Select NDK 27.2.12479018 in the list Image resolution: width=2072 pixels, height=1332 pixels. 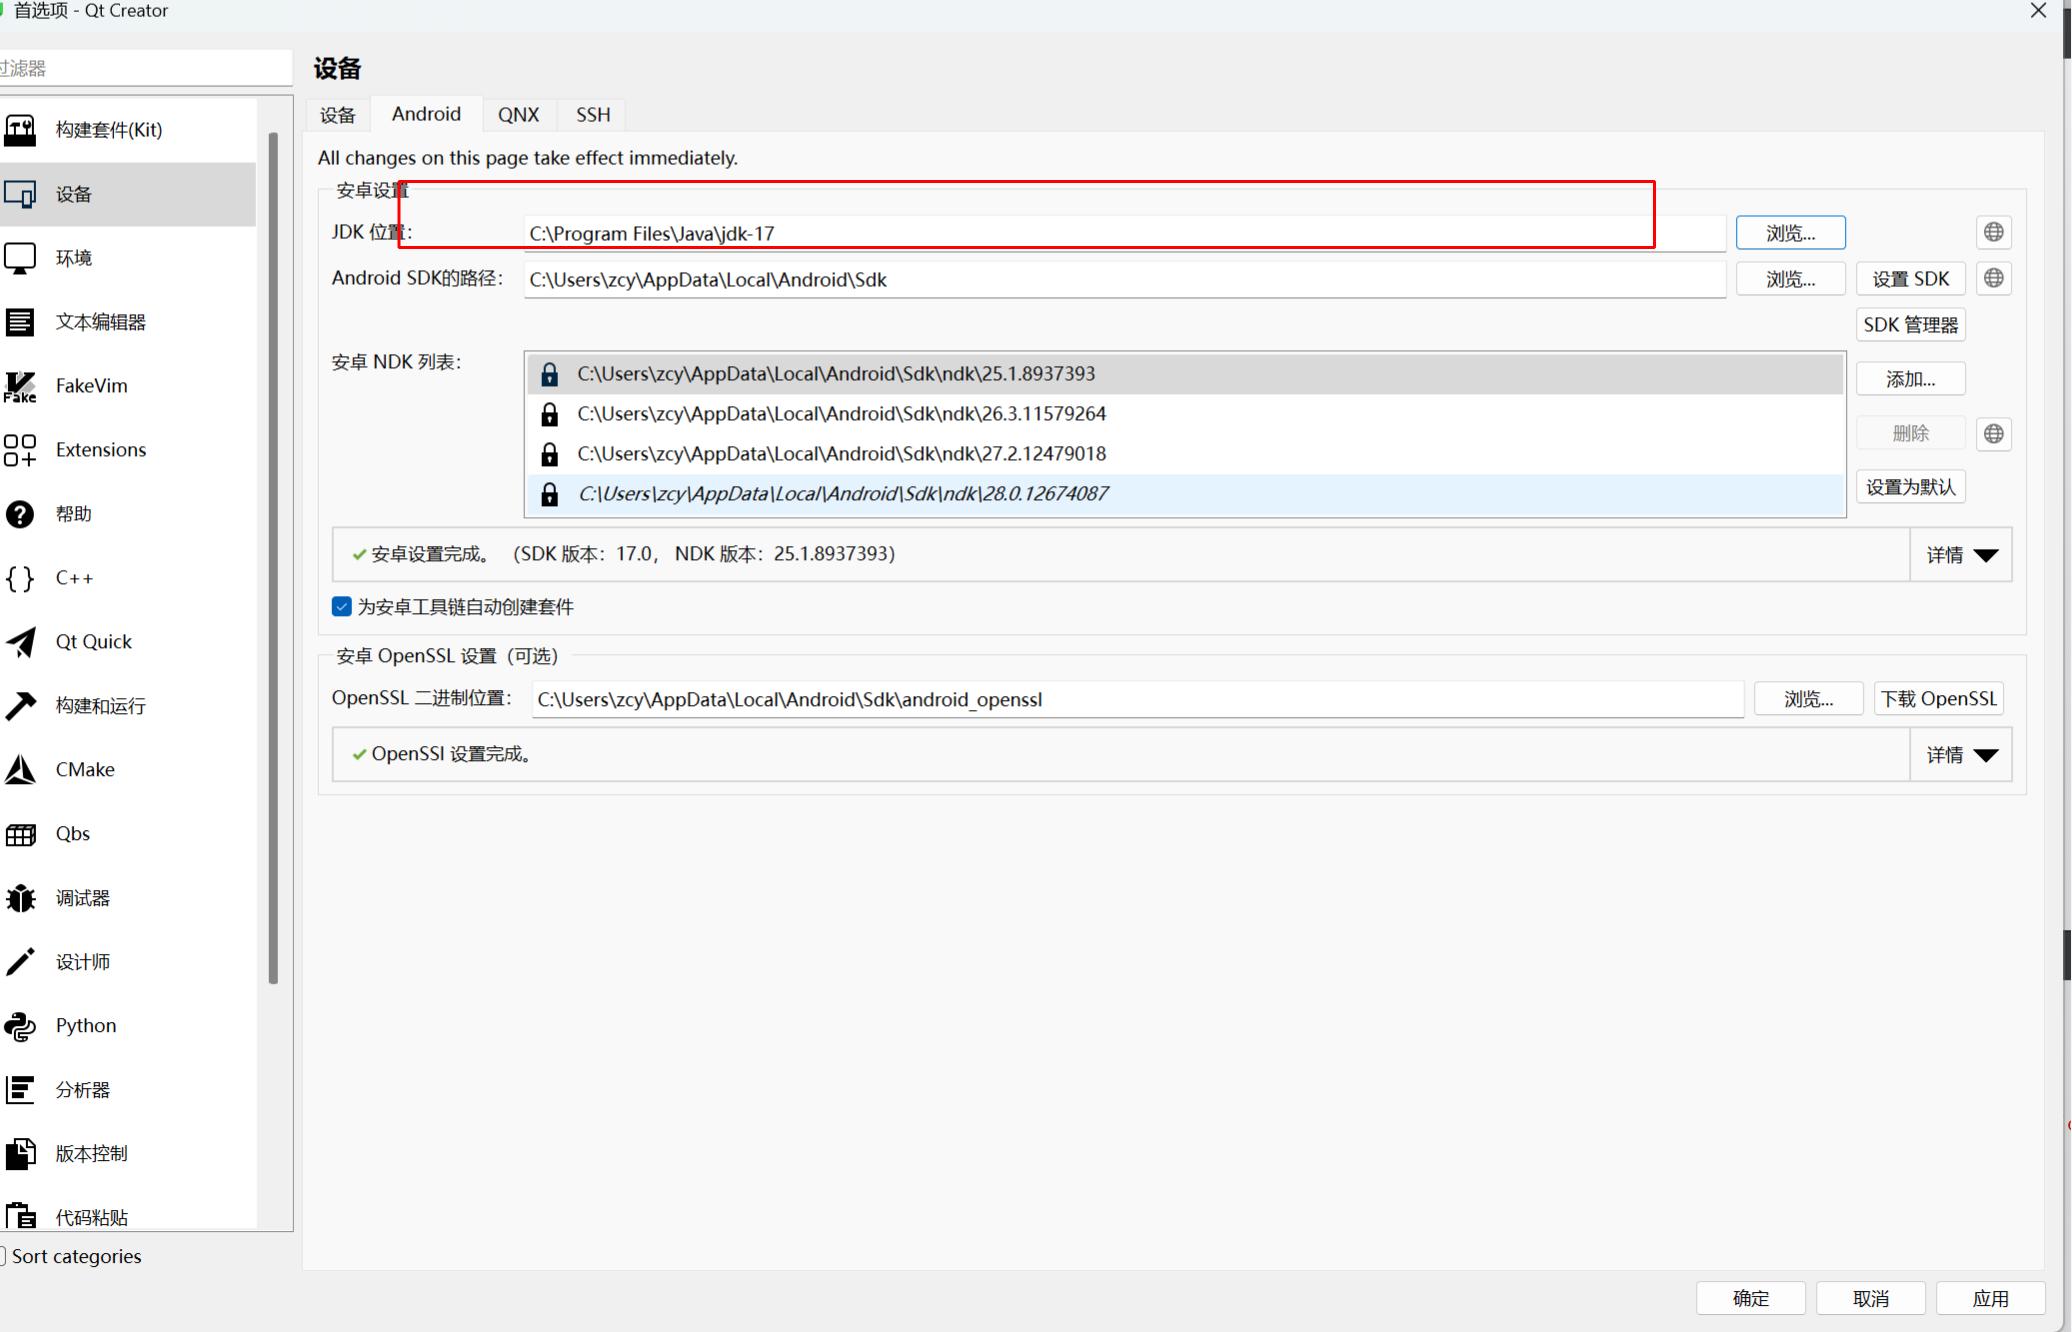(x=841, y=454)
